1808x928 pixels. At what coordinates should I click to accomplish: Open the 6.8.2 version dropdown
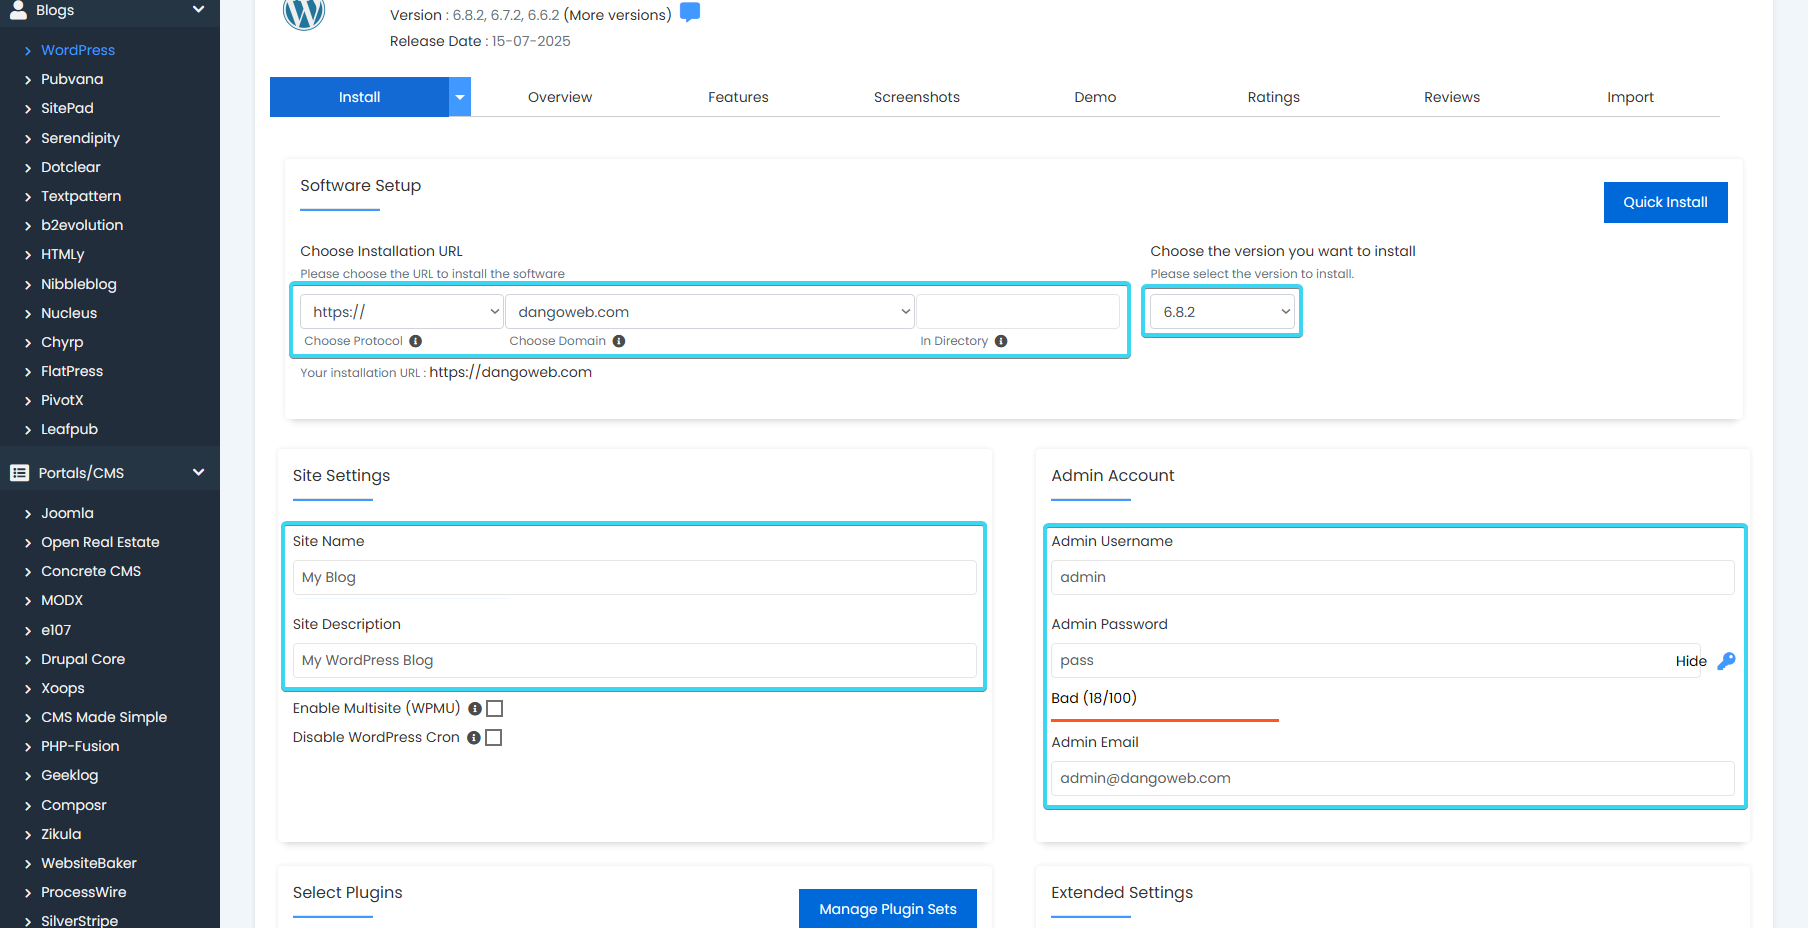pyautogui.click(x=1222, y=312)
